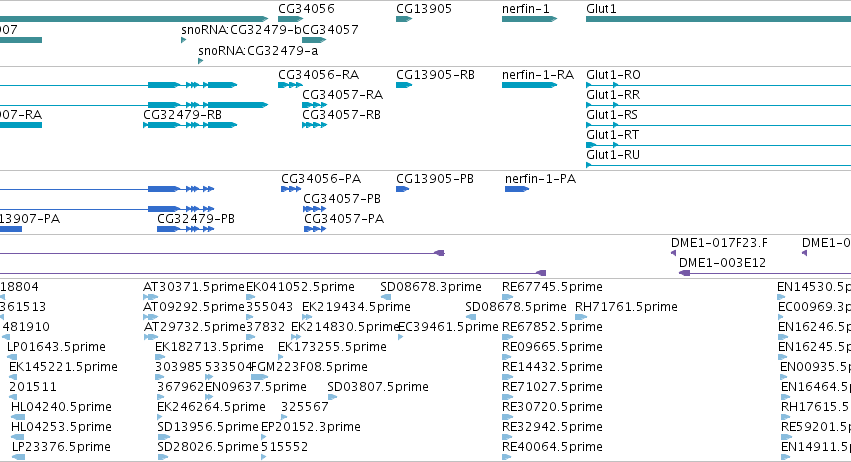
Task: Select transcript CG34057-RB label
Action: [341, 115]
